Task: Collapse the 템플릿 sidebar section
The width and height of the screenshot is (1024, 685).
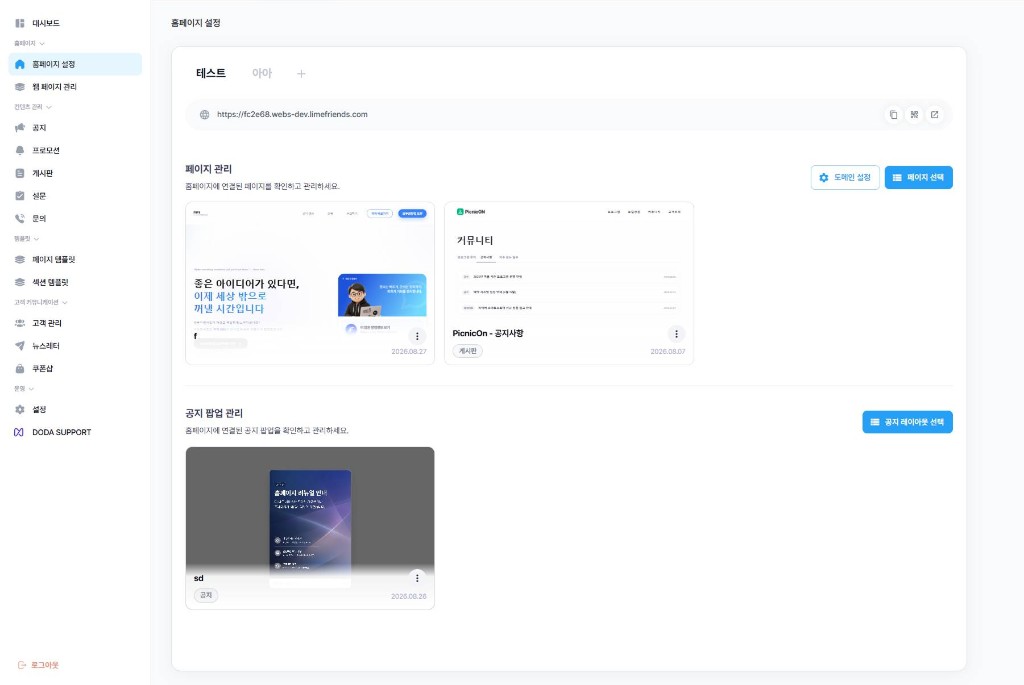Action: (26, 239)
